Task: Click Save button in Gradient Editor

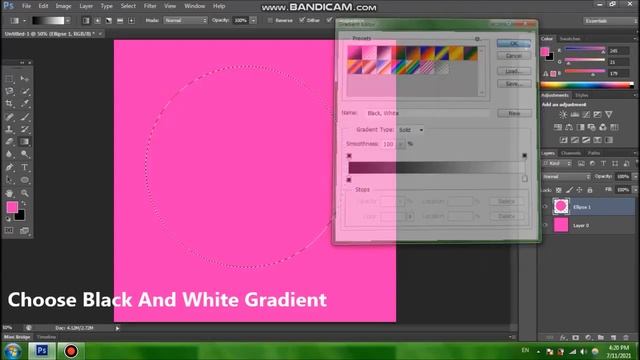Action: pos(514,84)
